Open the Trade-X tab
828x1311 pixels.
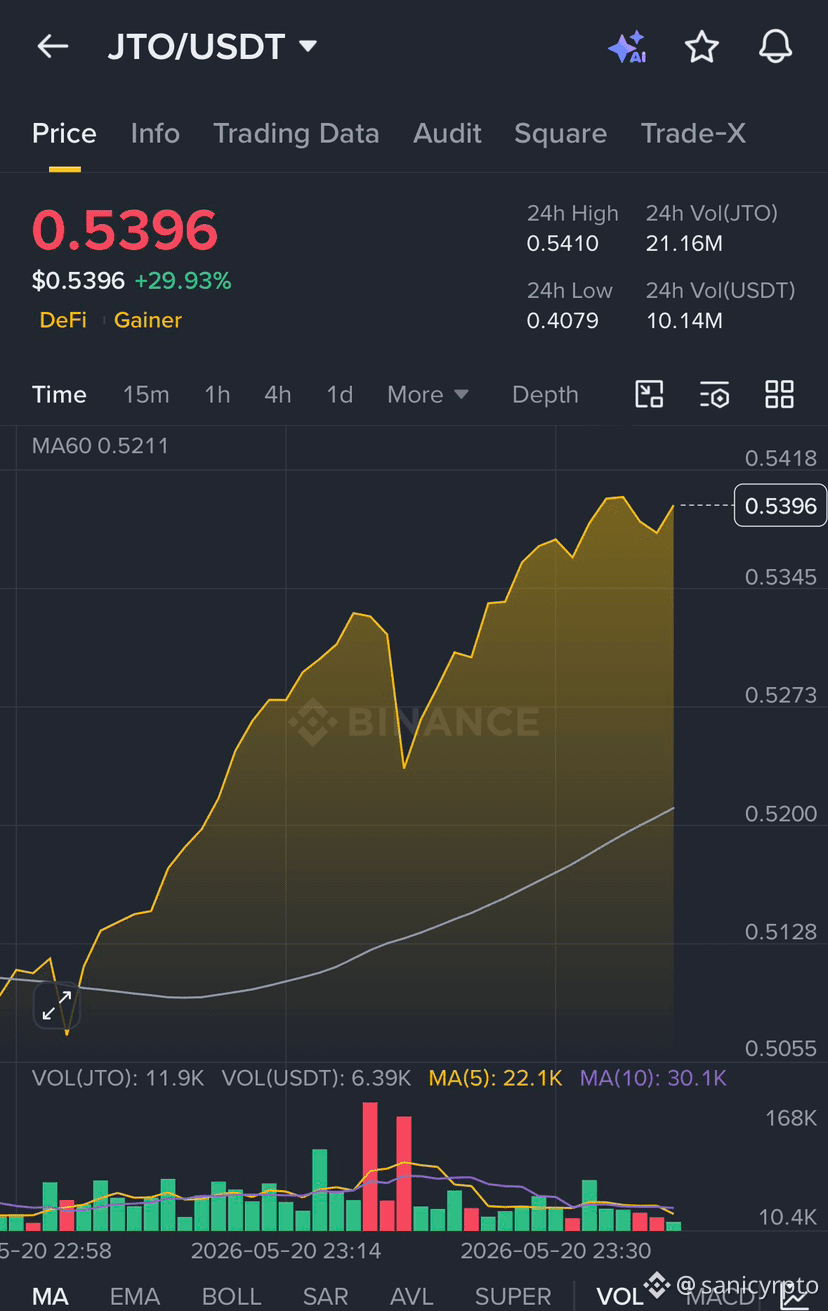pyautogui.click(x=693, y=134)
